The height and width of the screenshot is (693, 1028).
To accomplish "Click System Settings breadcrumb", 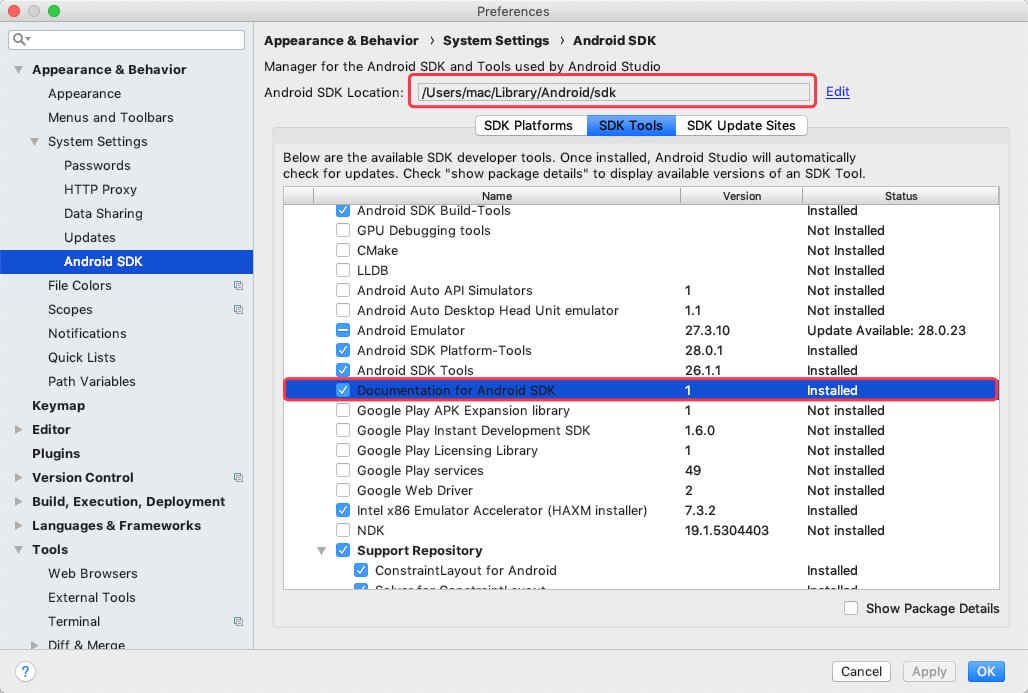I will (496, 41).
